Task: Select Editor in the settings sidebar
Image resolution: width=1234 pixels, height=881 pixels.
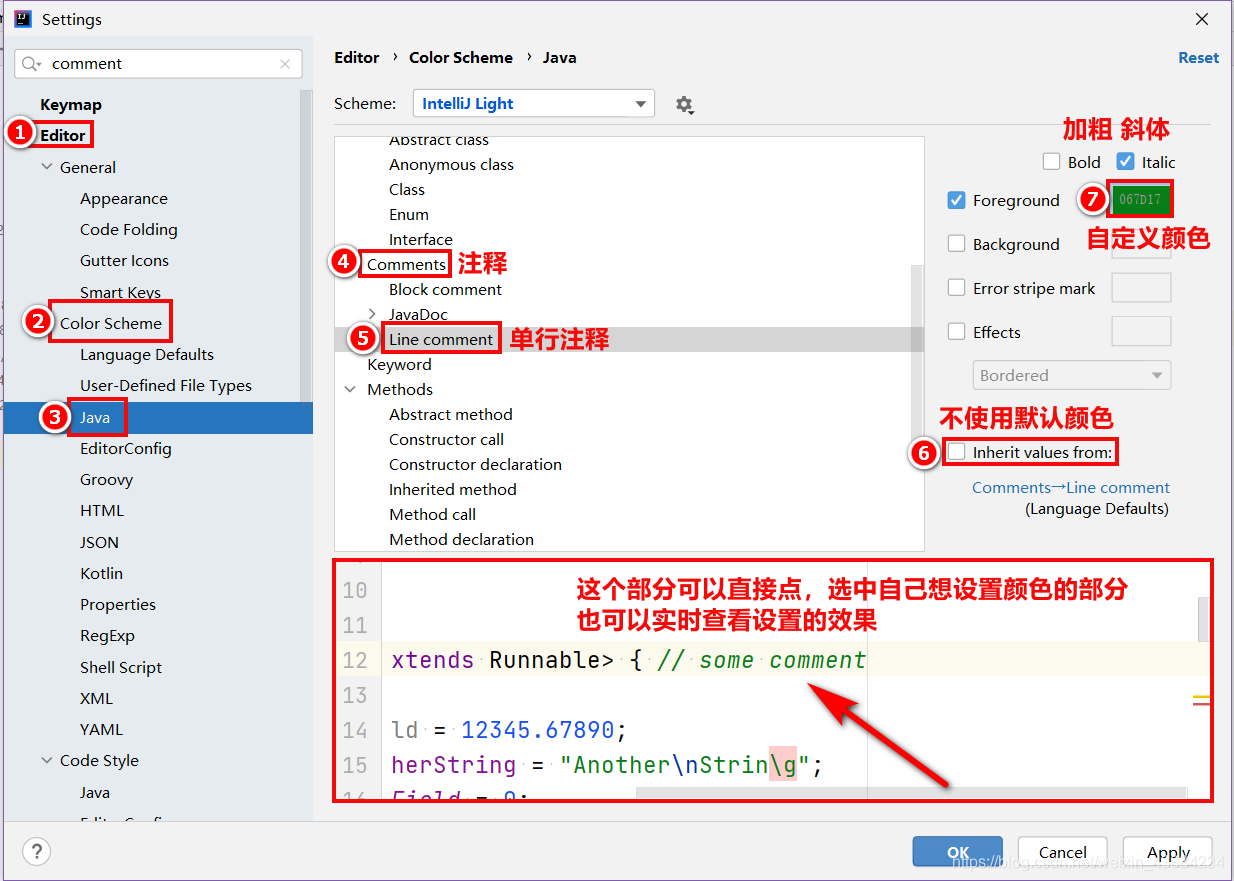Action: tap(63, 135)
